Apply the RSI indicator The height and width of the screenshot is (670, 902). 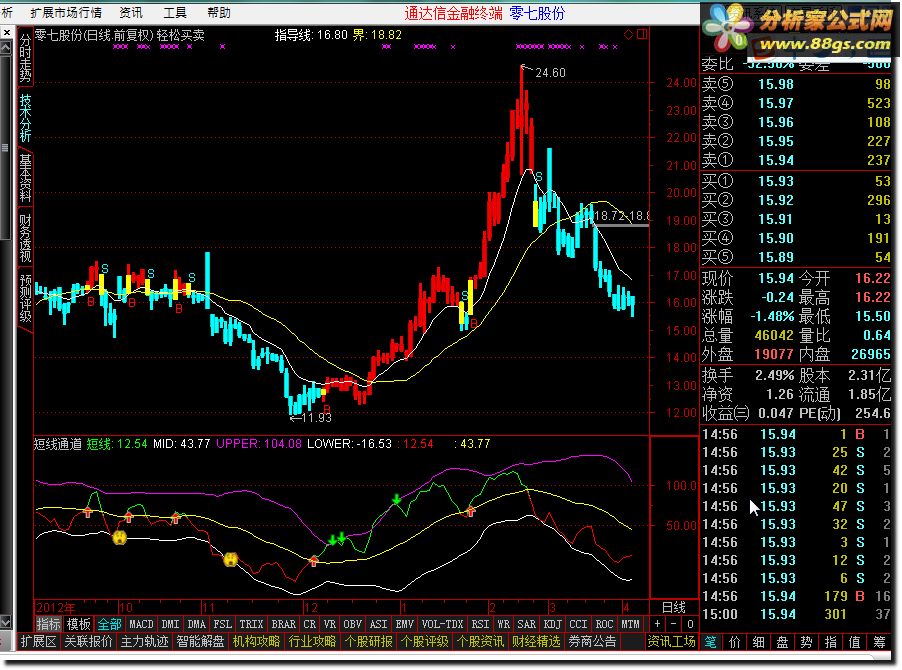(480, 624)
